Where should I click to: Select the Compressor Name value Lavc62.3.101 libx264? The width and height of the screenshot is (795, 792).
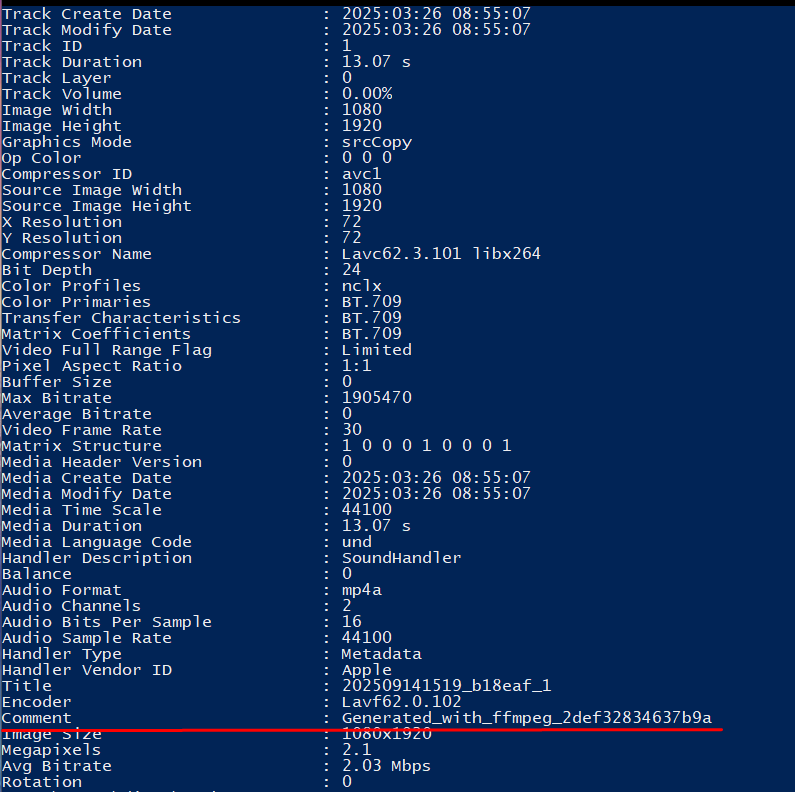441,254
